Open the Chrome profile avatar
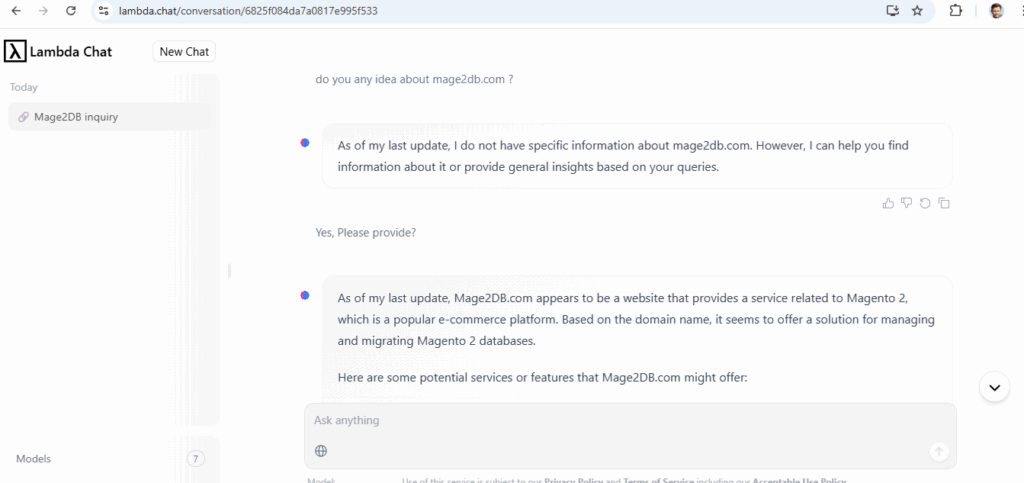The height and width of the screenshot is (483, 1024). (x=996, y=10)
